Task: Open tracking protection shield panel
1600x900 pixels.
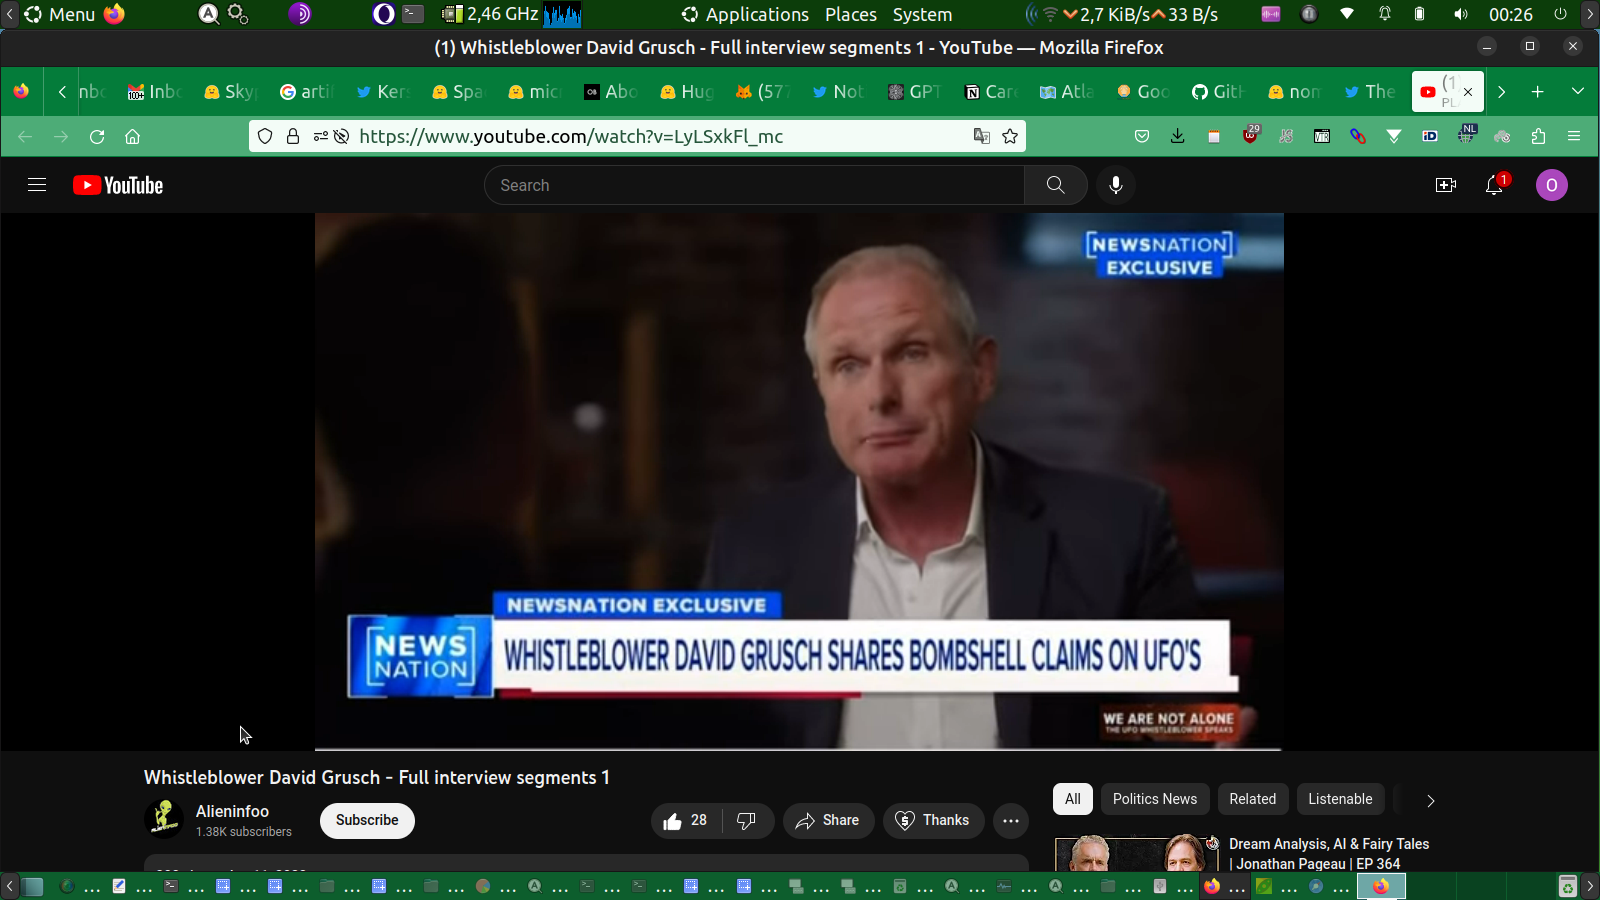Action: click(x=265, y=137)
